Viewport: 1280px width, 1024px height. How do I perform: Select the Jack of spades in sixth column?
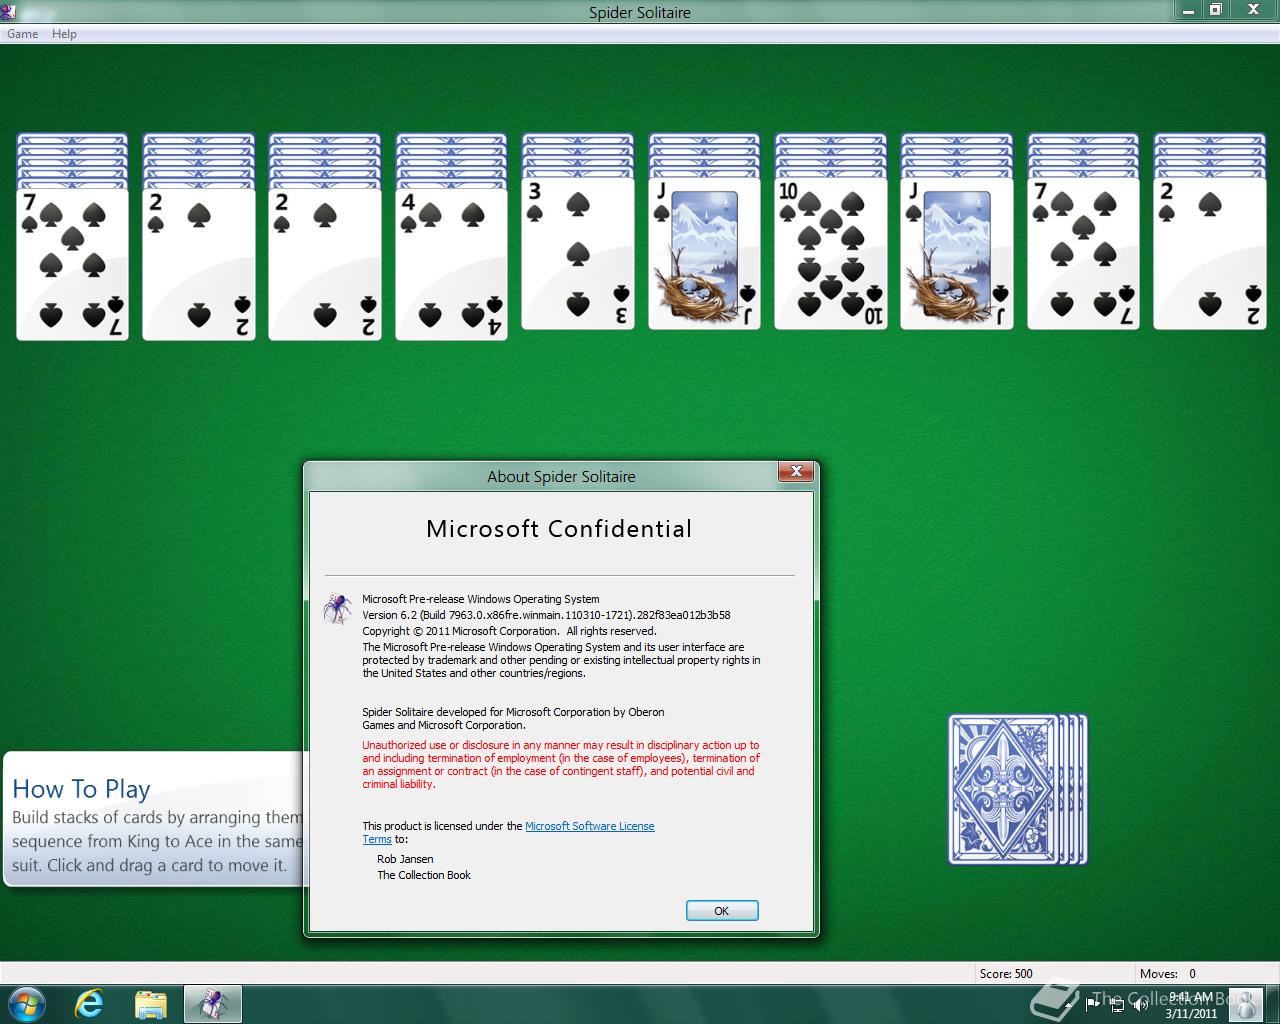[704, 253]
